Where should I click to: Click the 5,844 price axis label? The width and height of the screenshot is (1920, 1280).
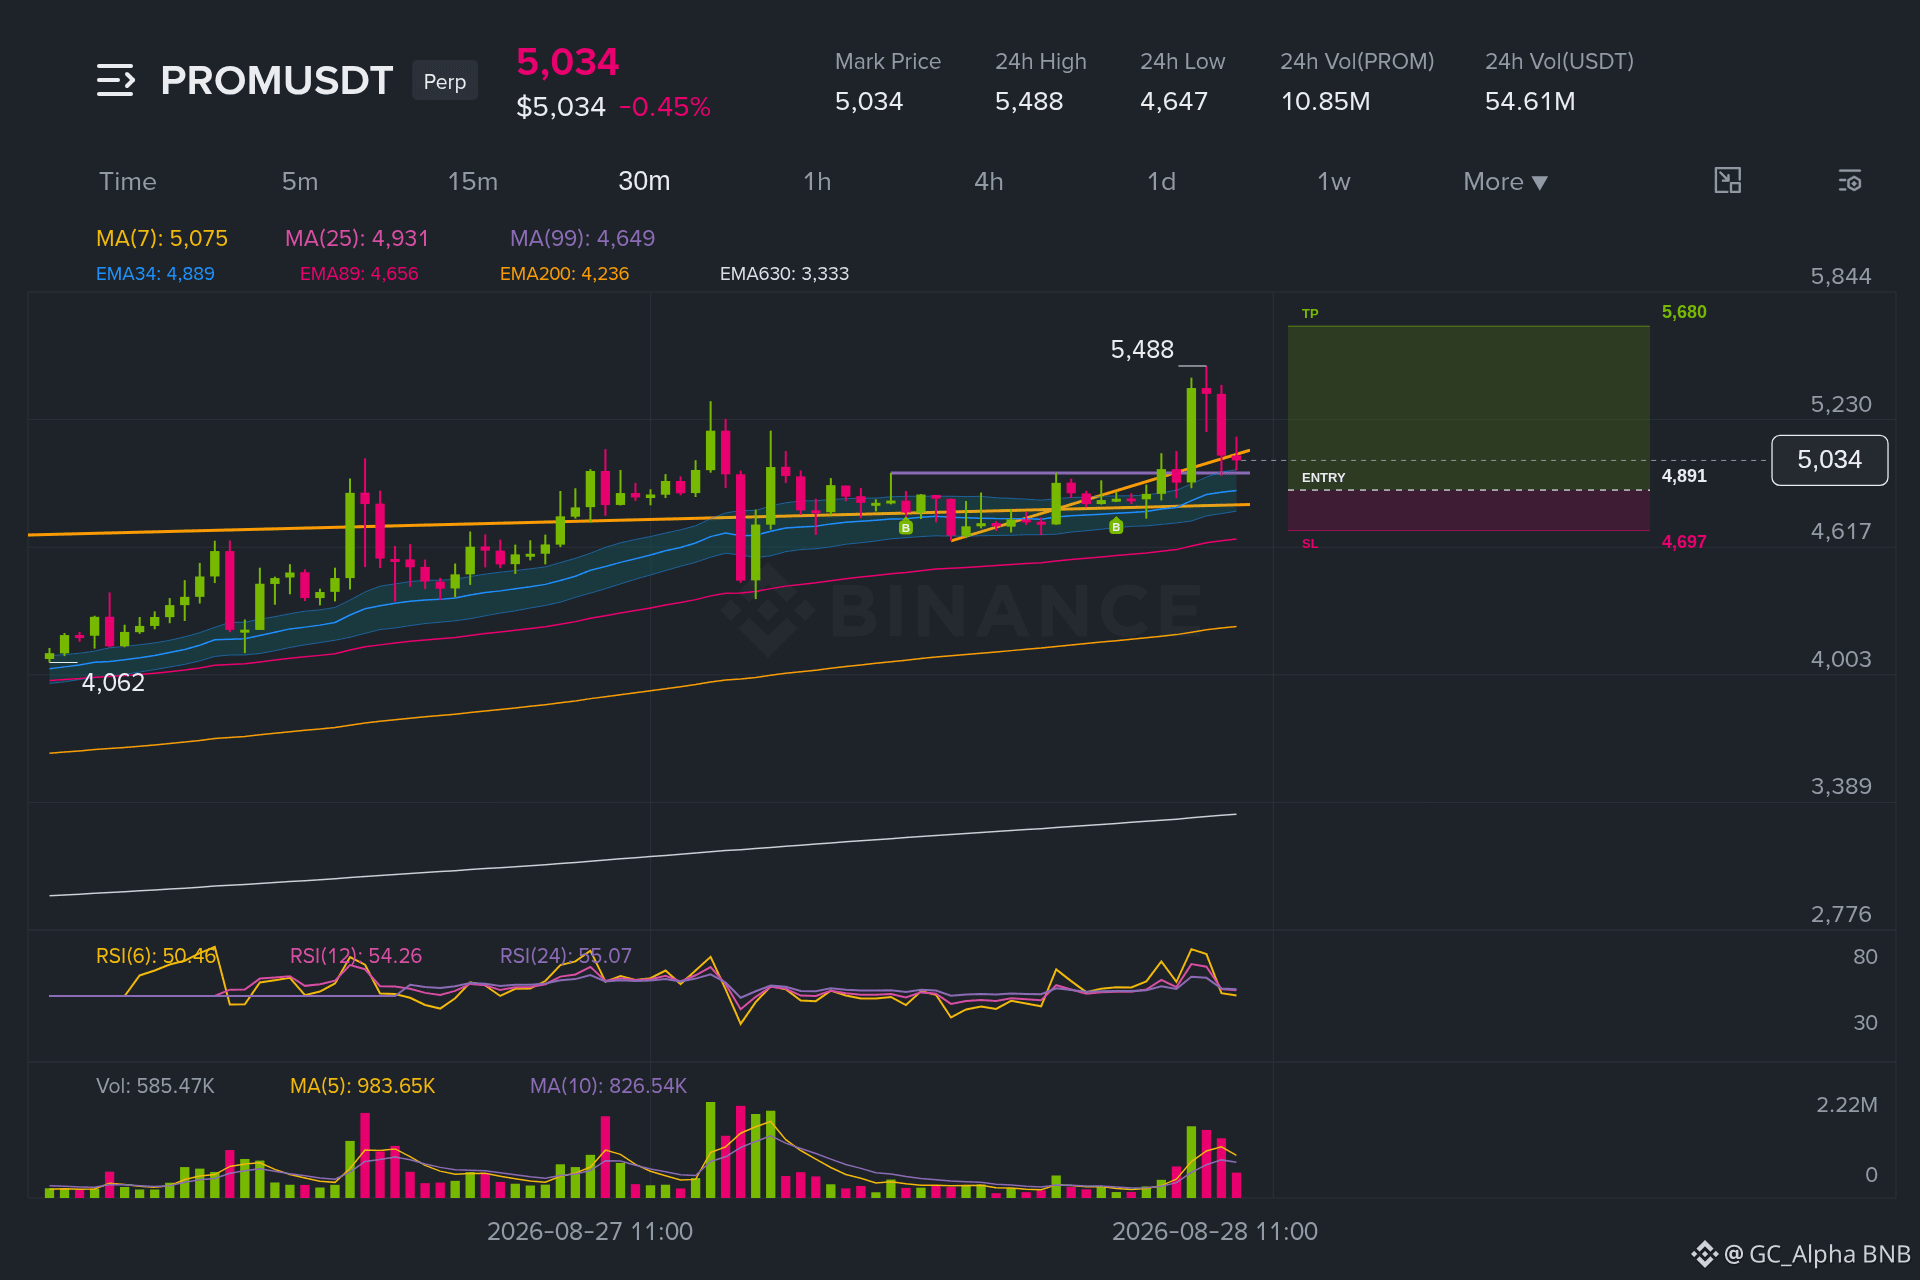pyautogui.click(x=1841, y=277)
